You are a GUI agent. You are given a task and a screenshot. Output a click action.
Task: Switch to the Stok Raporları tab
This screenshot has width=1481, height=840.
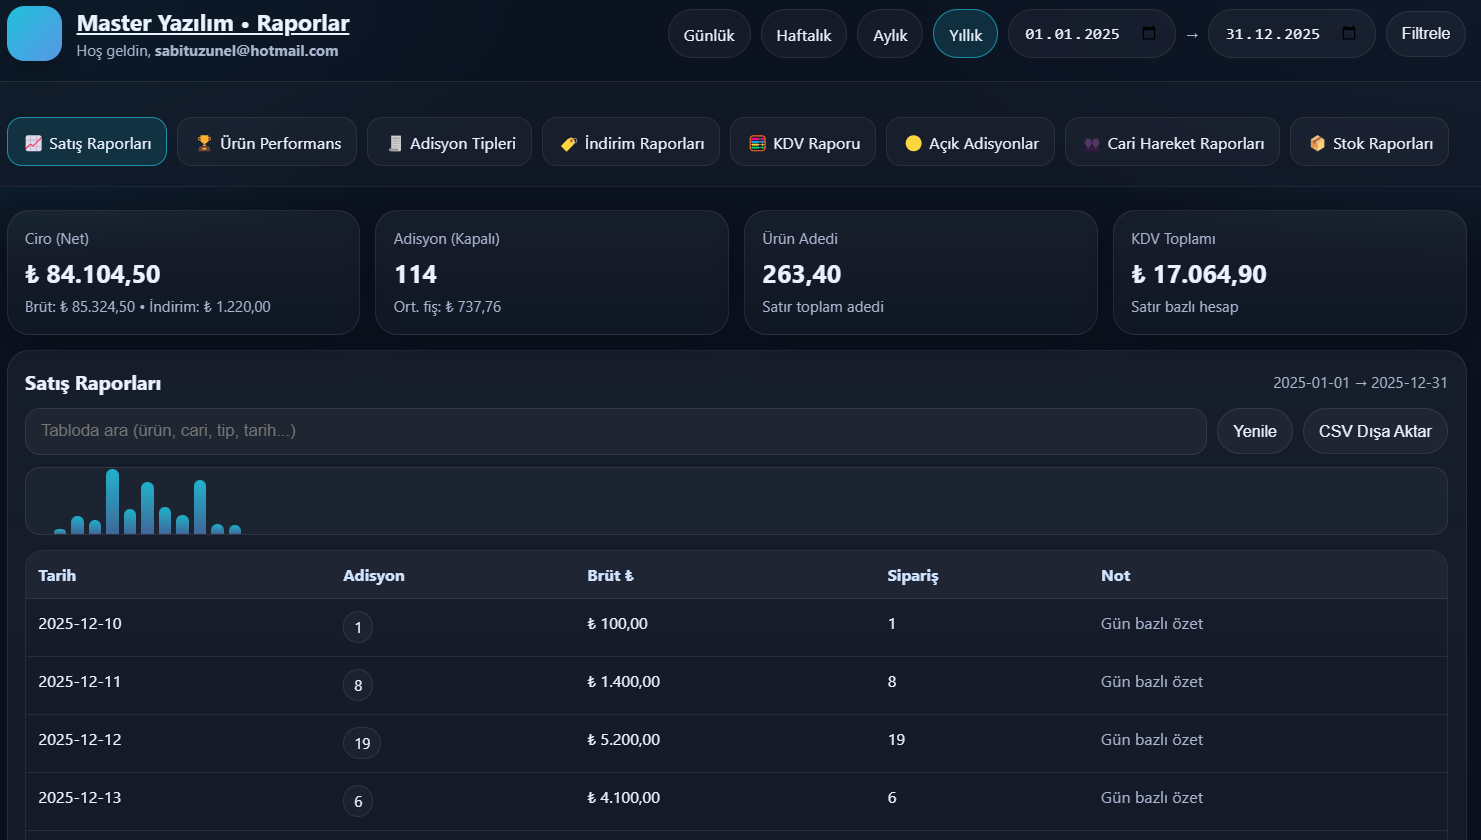(x=1369, y=142)
